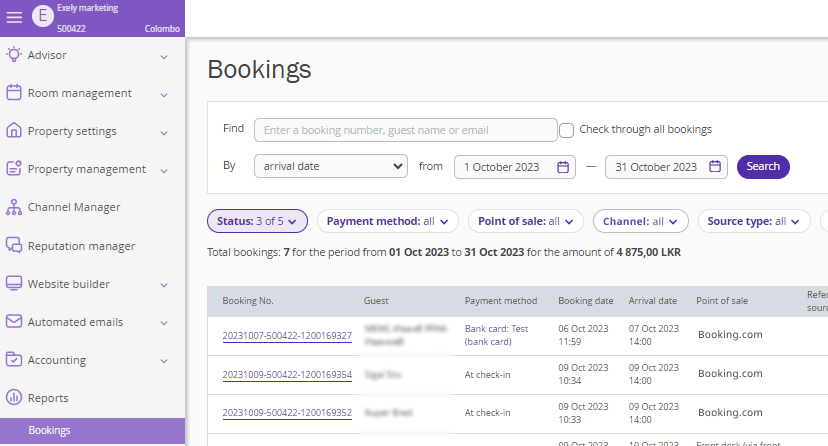Click the Automated emails envelope icon
This screenshot has width=828, height=446.
tap(14, 322)
